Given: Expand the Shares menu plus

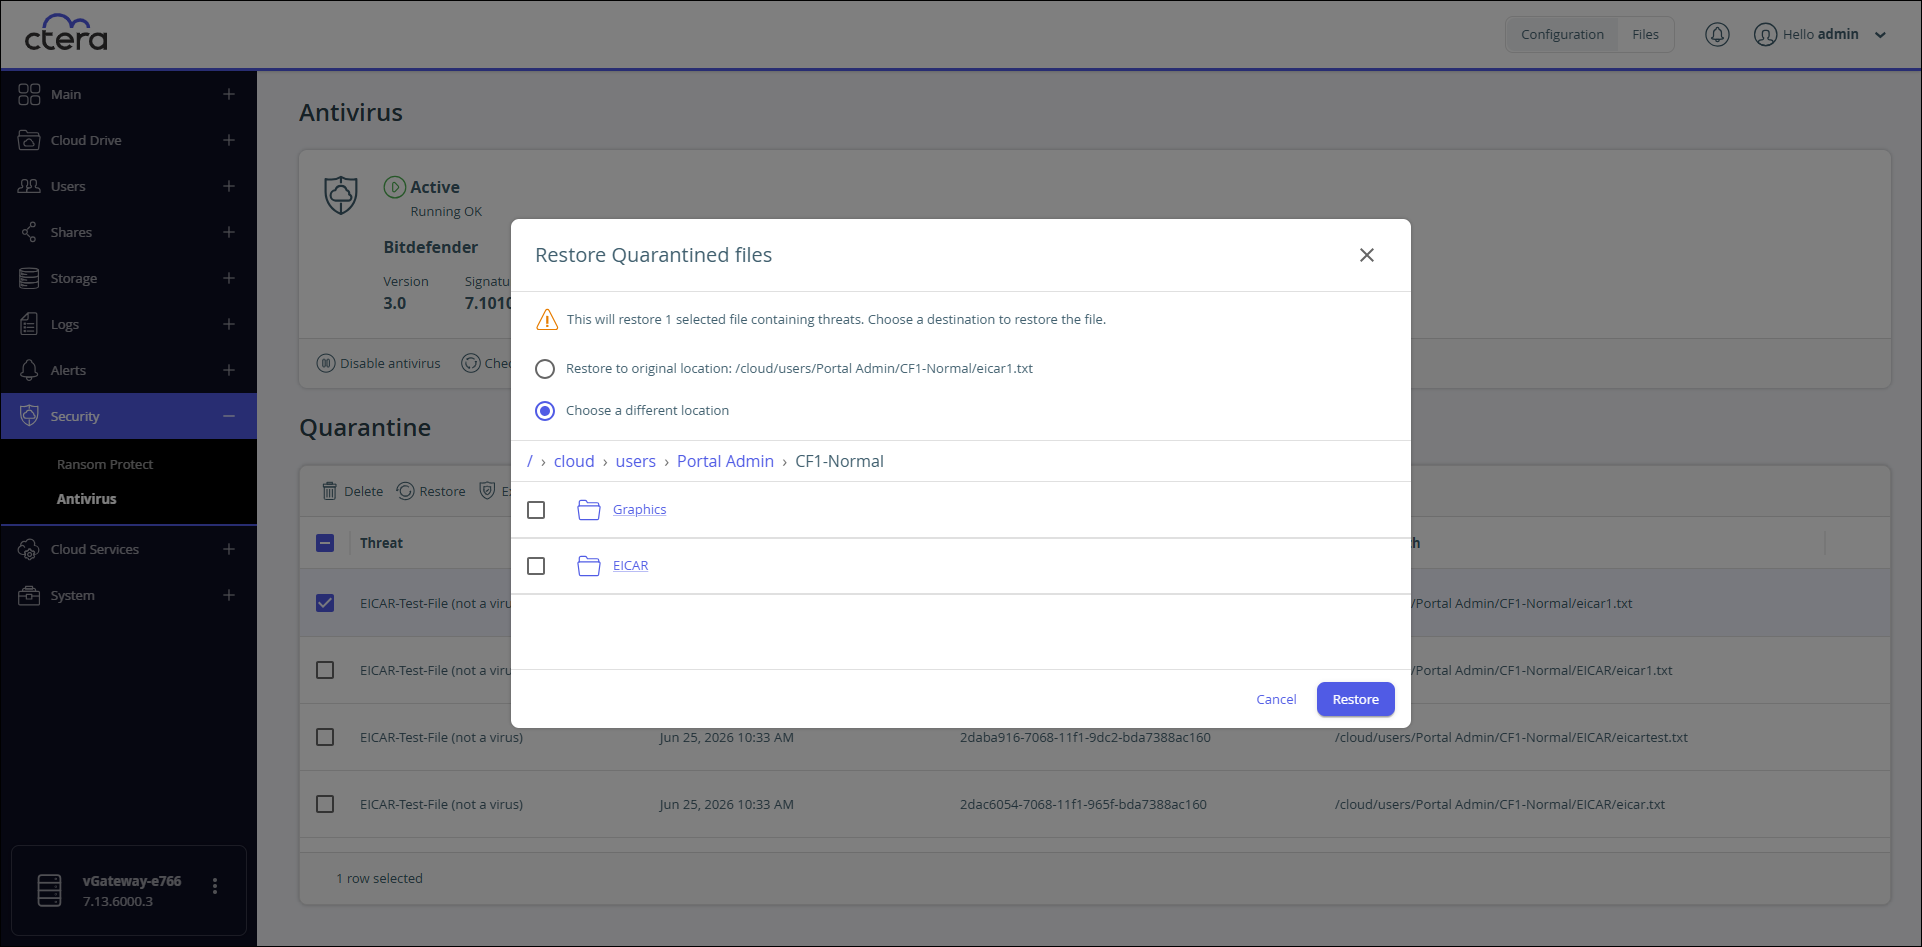Looking at the screenshot, I should tap(229, 232).
